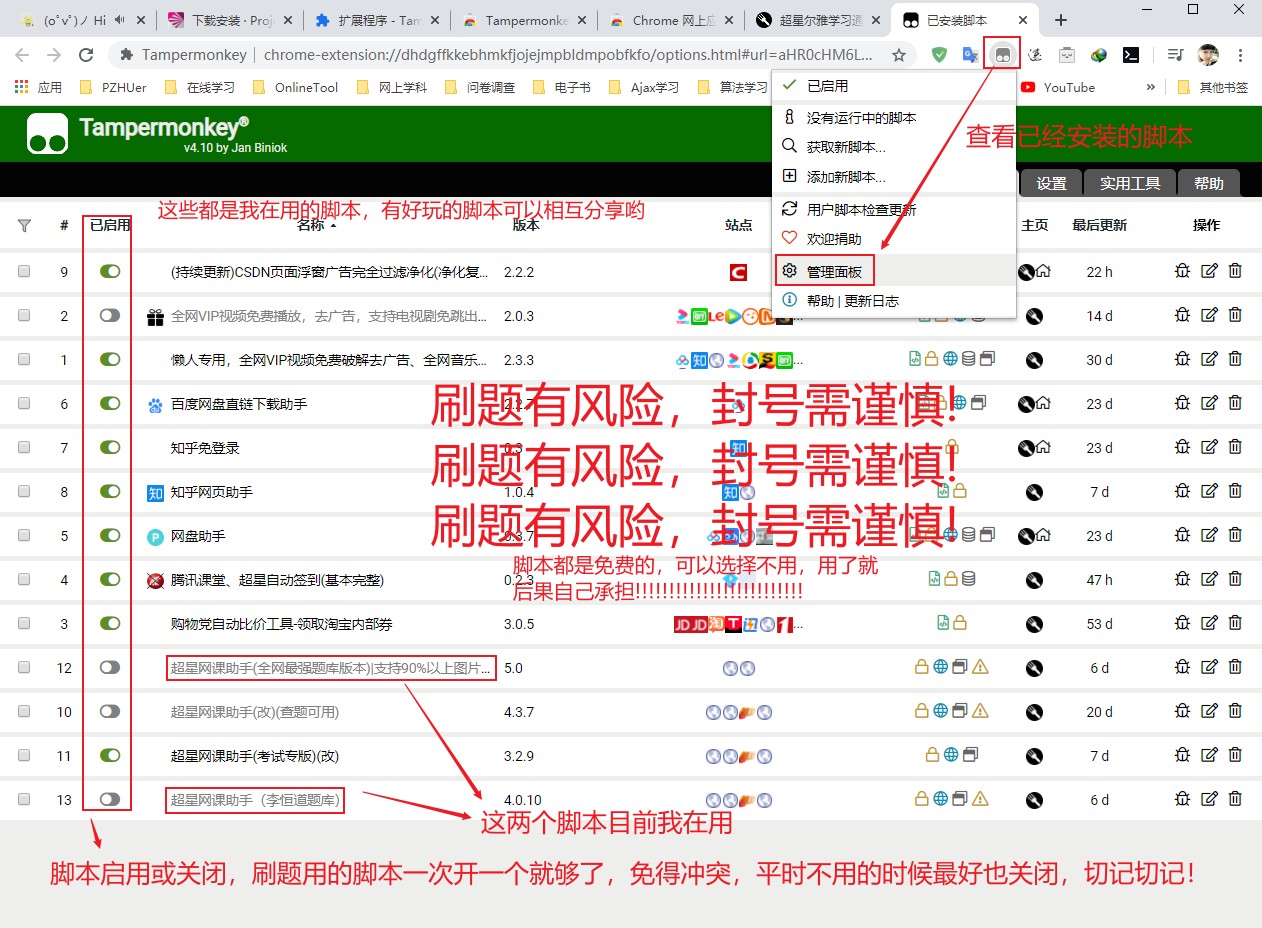Select 管理面板 in Tampermonkey popup menu
Viewport: 1262px width, 928px height.
pos(894,271)
